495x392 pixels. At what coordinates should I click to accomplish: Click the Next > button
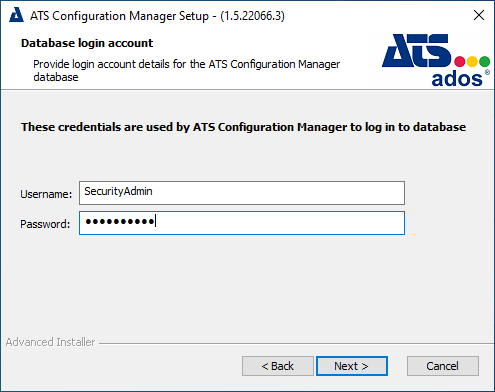(x=352, y=366)
